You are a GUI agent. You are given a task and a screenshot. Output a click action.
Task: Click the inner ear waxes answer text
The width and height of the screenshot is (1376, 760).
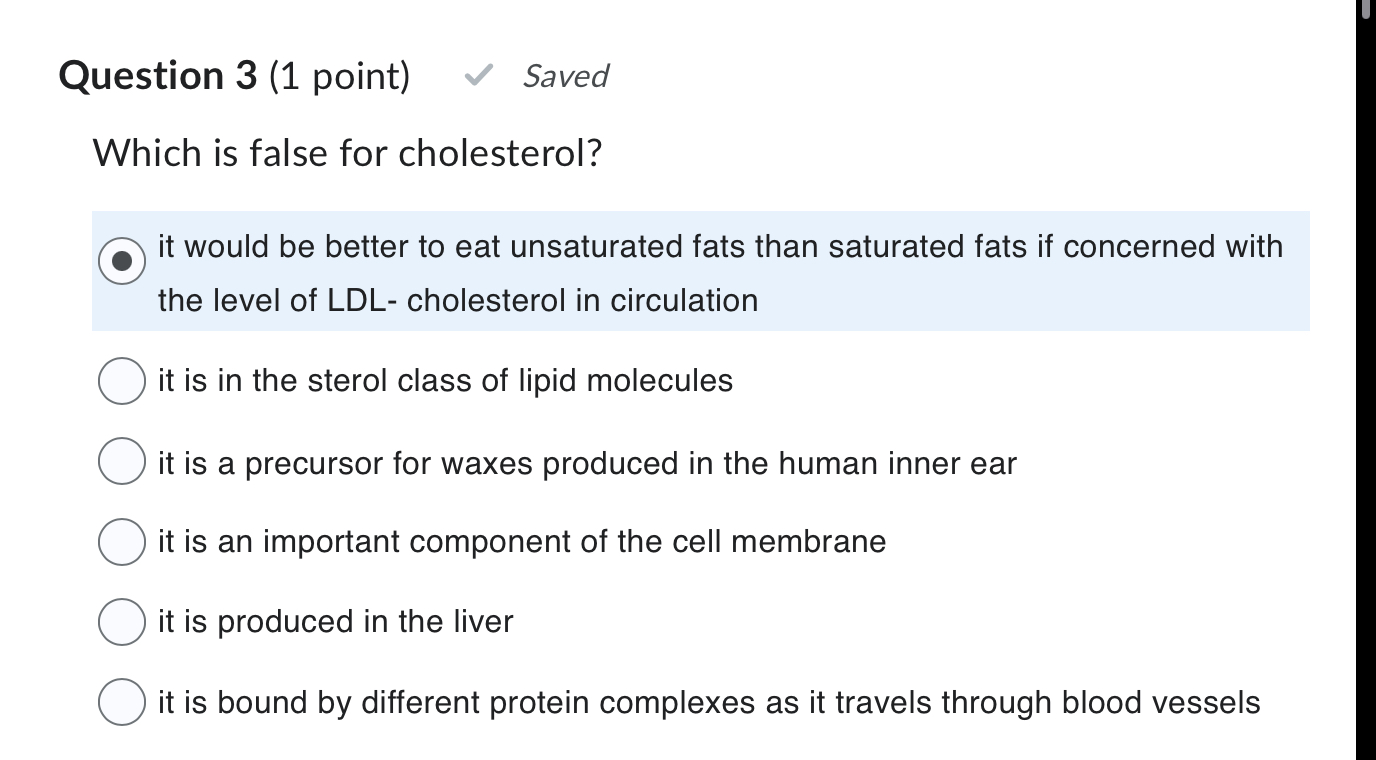point(587,462)
